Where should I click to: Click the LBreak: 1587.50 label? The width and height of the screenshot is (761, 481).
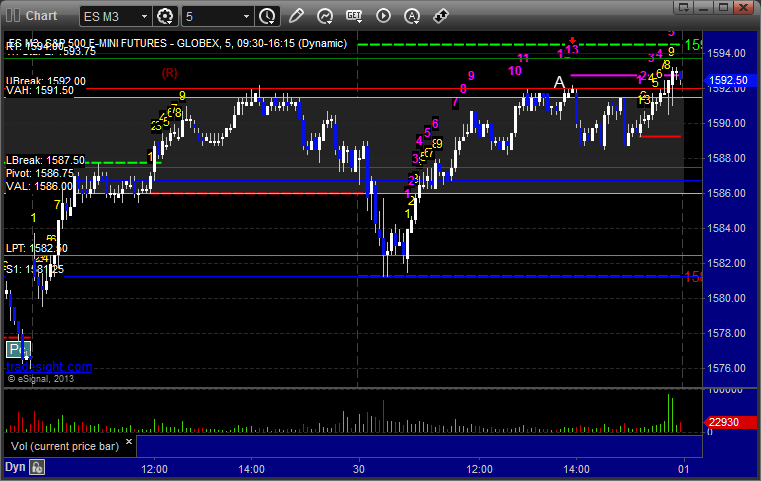[x=45, y=160]
